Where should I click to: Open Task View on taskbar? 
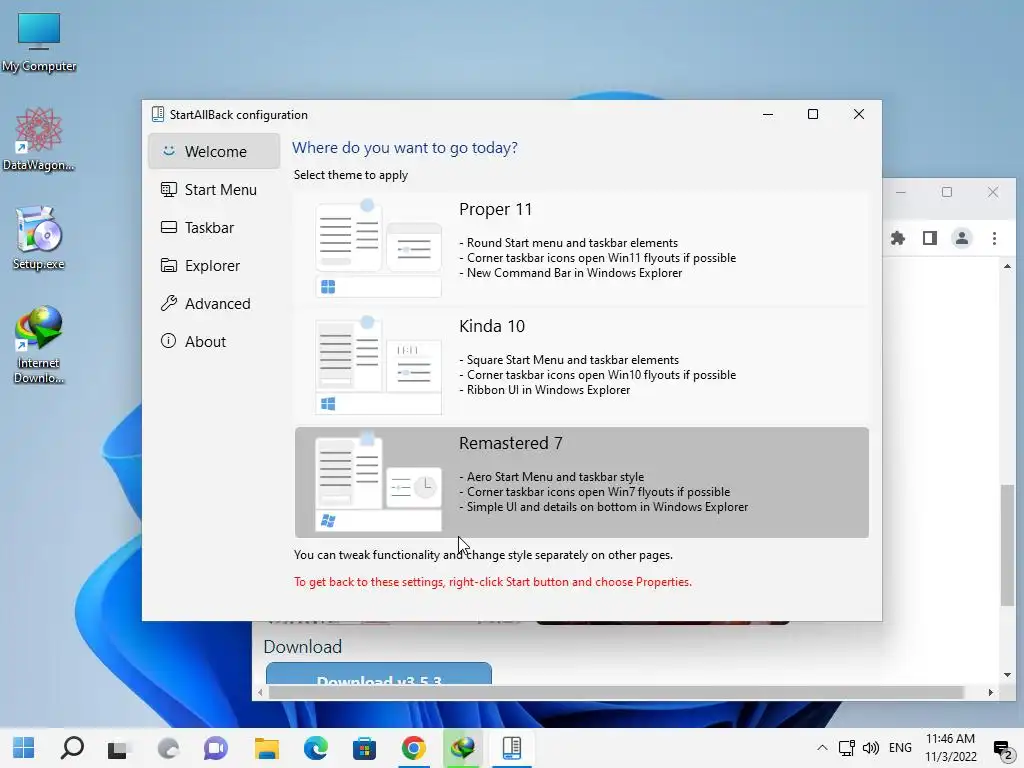pyautogui.click(x=120, y=748)
